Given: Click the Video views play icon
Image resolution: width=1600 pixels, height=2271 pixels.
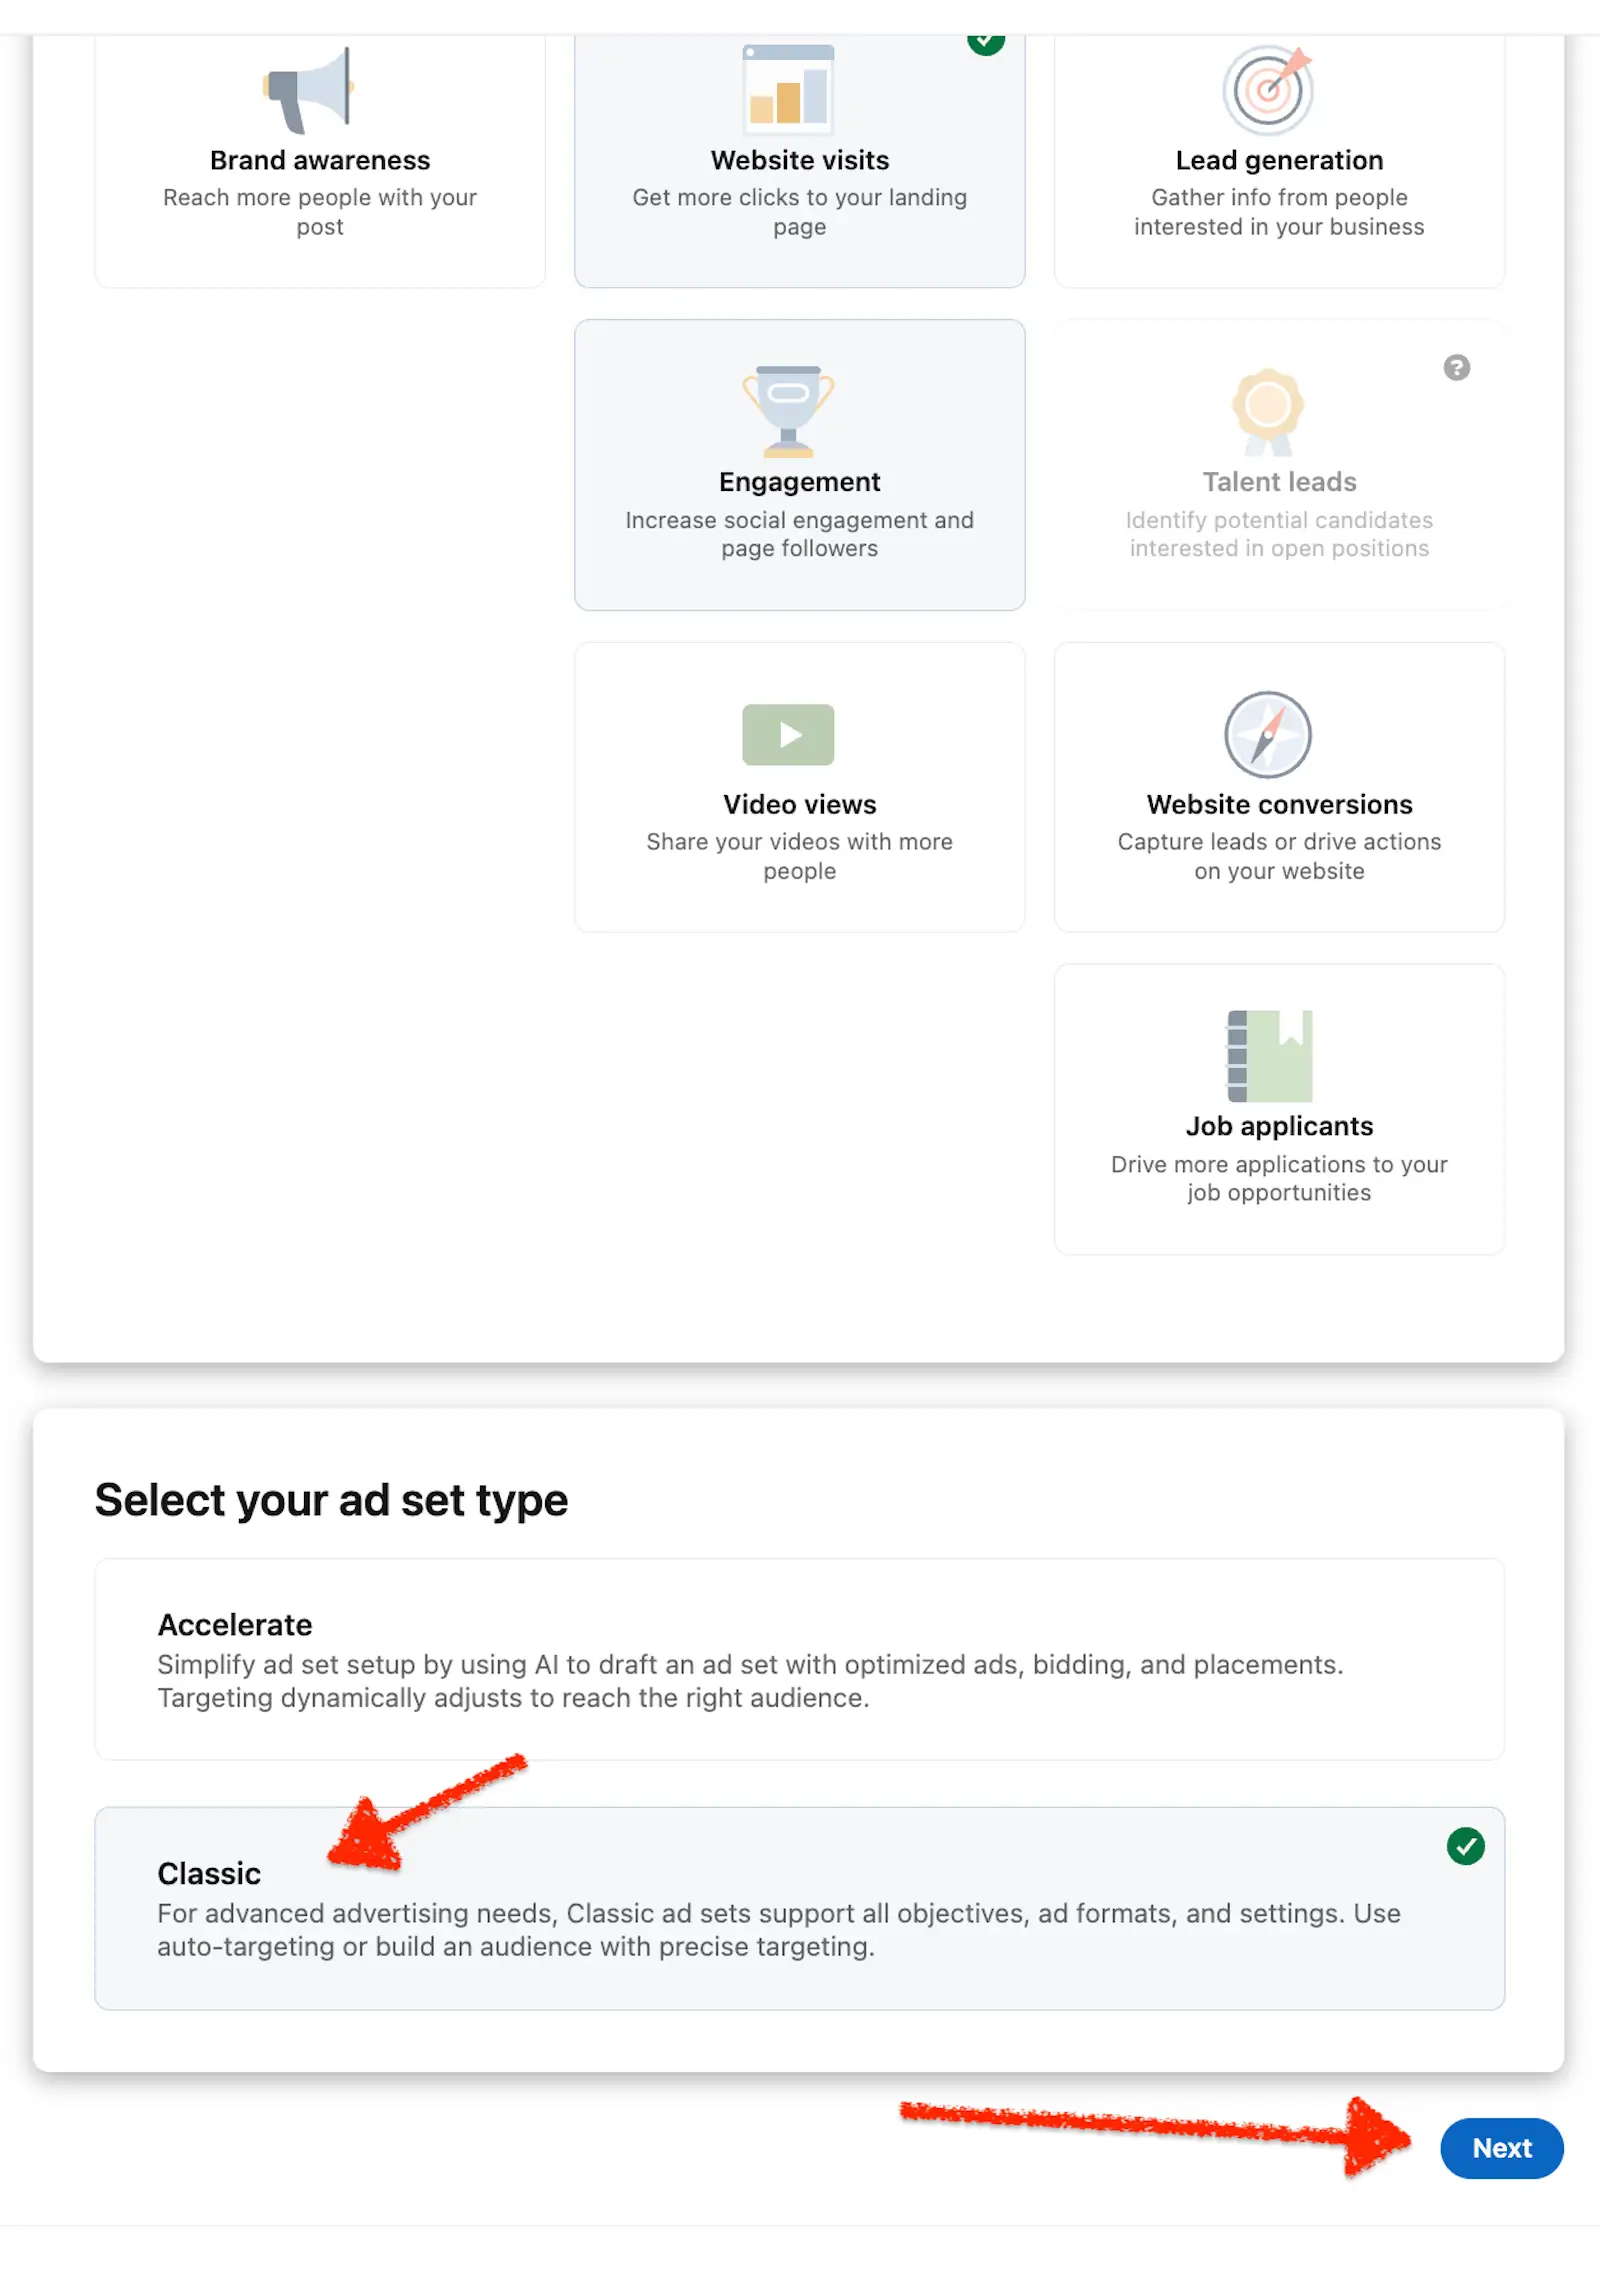Looking at the screenshot, I should [788, 735].
